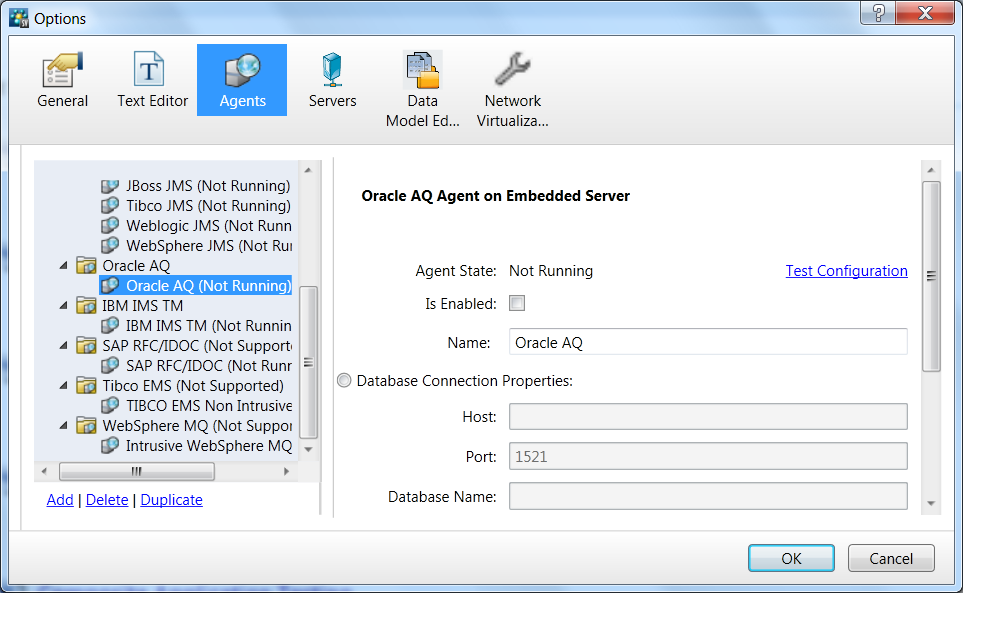This screenshot has height=630, width=1008.
Task: Click the horizontal scrollbar under agent tree
Action: [137, 471]
